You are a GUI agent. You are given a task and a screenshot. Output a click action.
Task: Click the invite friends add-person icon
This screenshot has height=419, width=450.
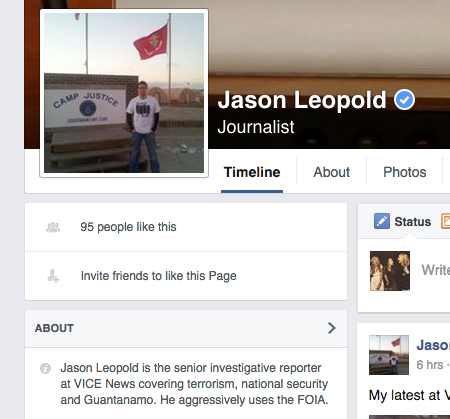pos(53,276)
